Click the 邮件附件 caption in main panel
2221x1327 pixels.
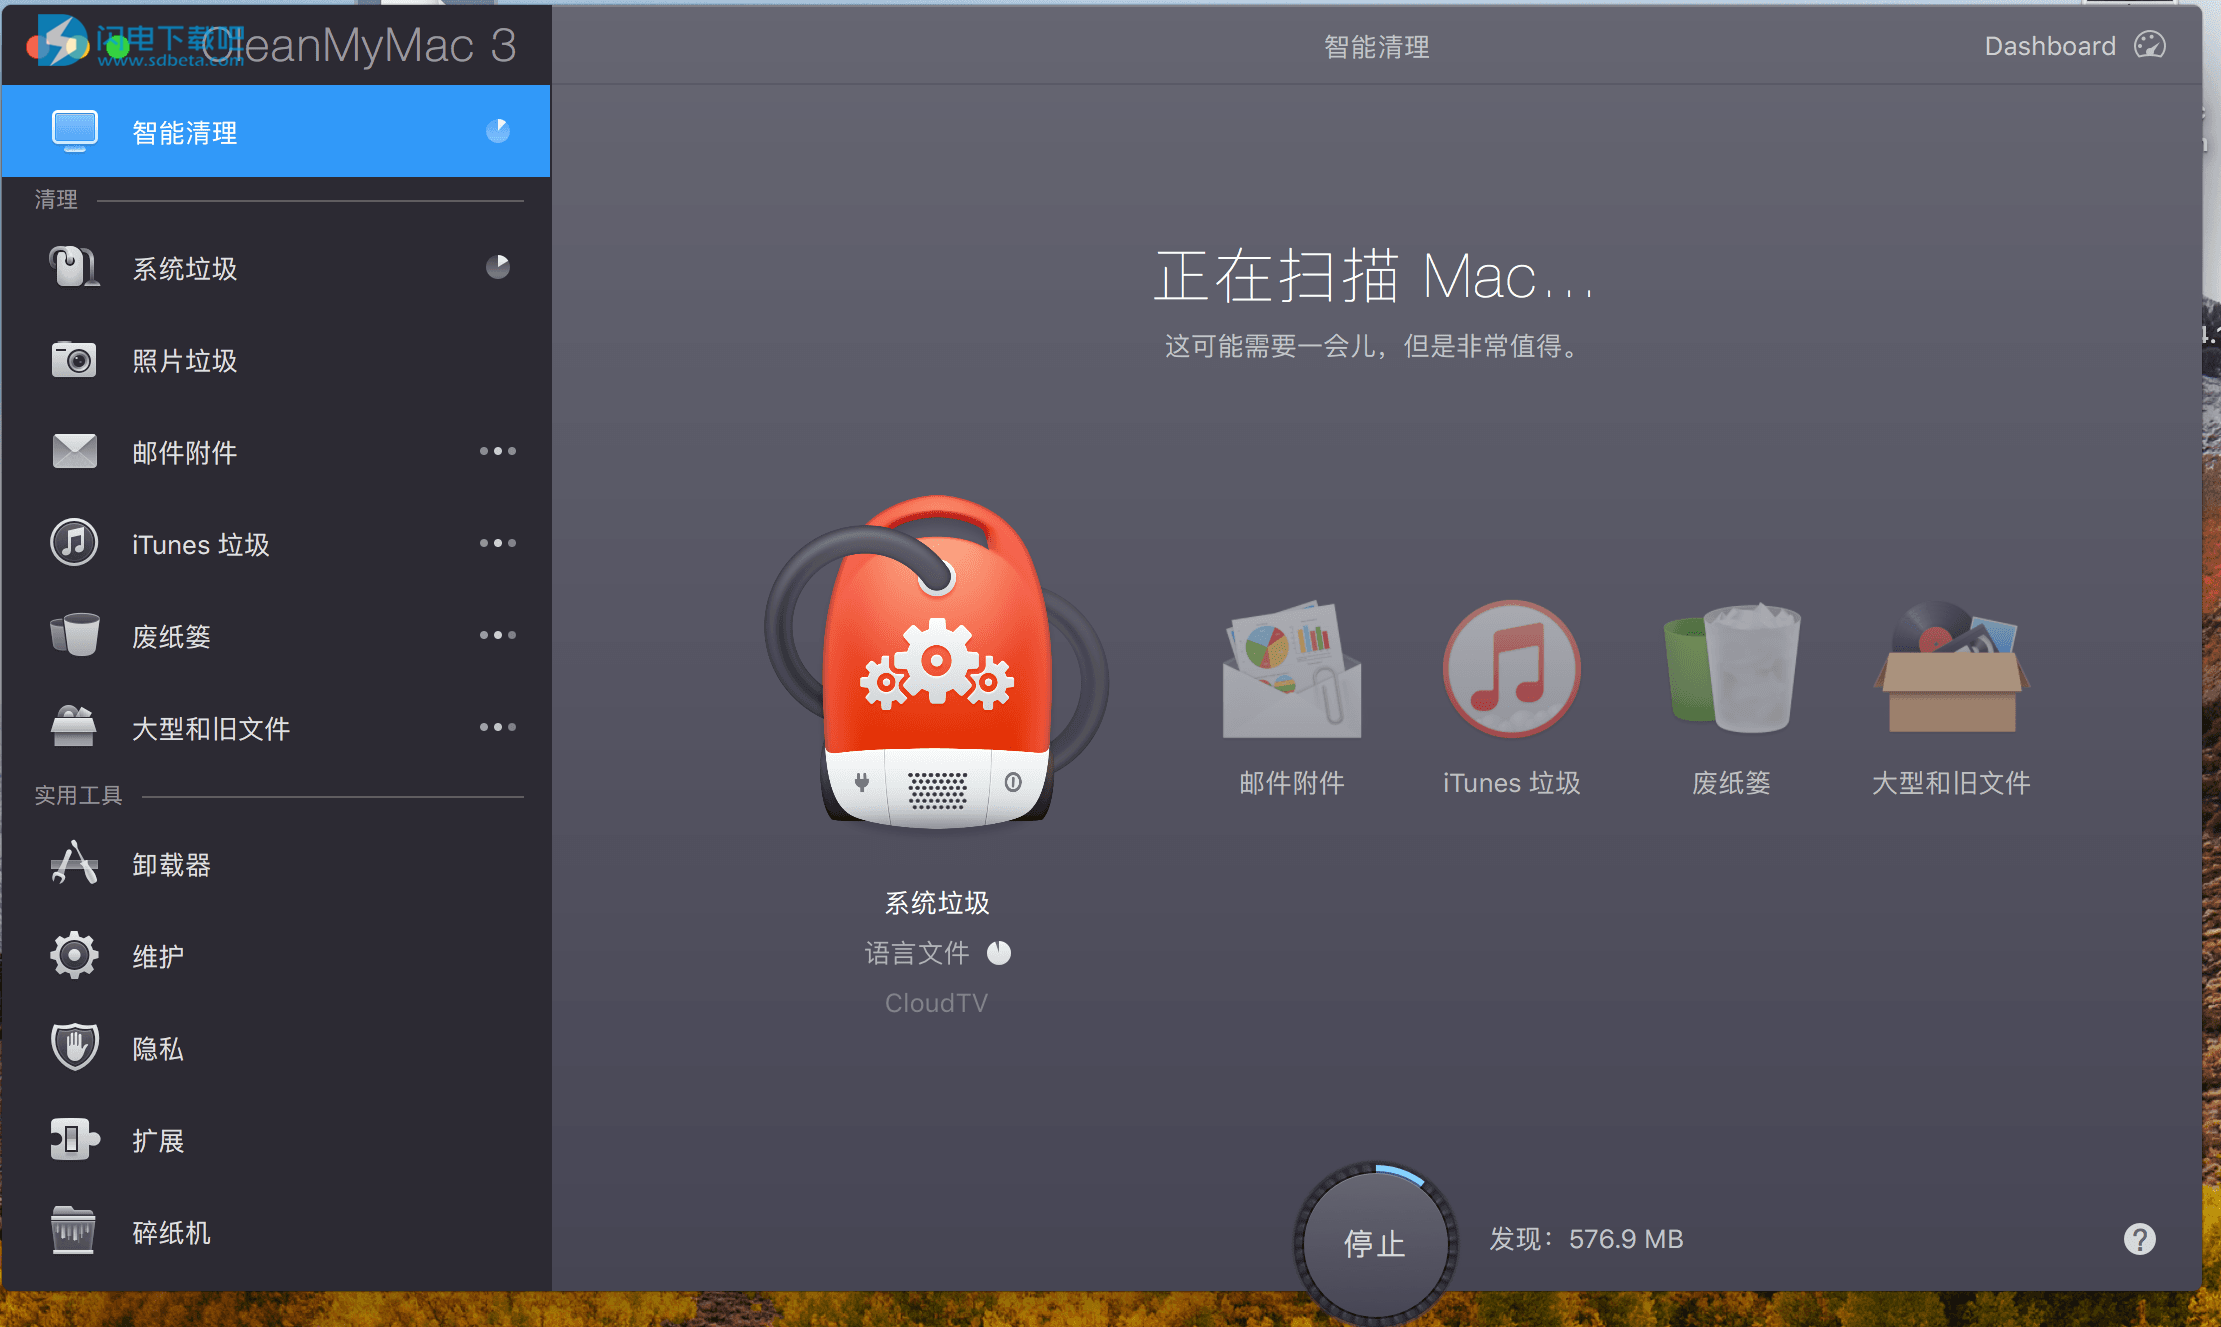1292,783
